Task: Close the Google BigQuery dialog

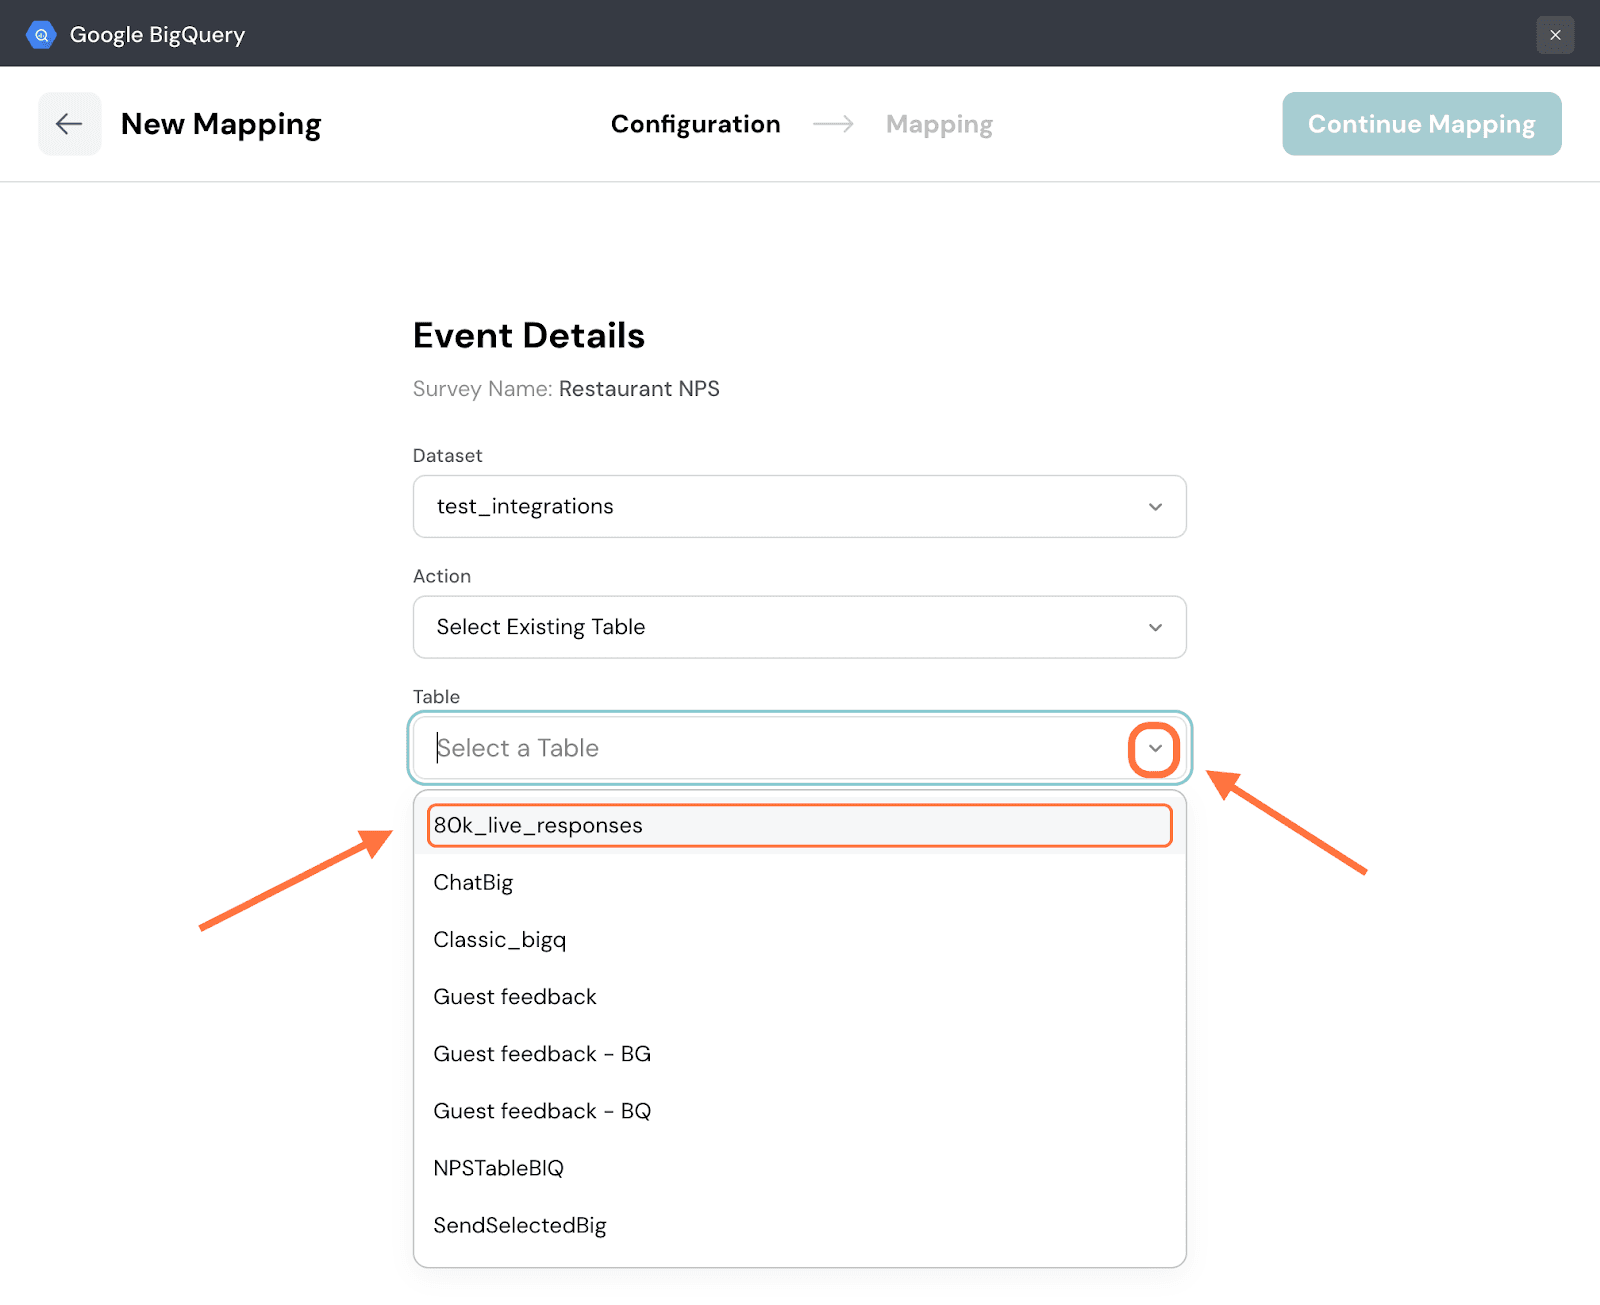Action: (x=1555, y=35)
